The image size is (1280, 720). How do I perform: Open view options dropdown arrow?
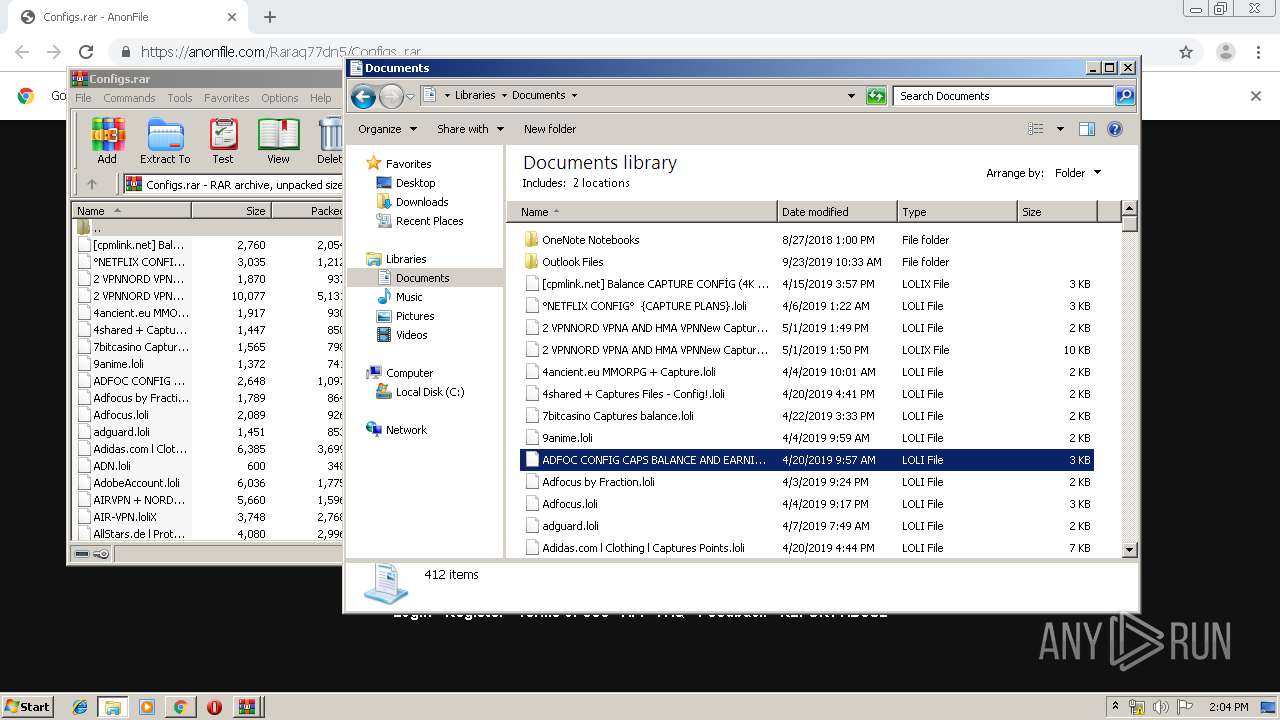click(1060, 129)
